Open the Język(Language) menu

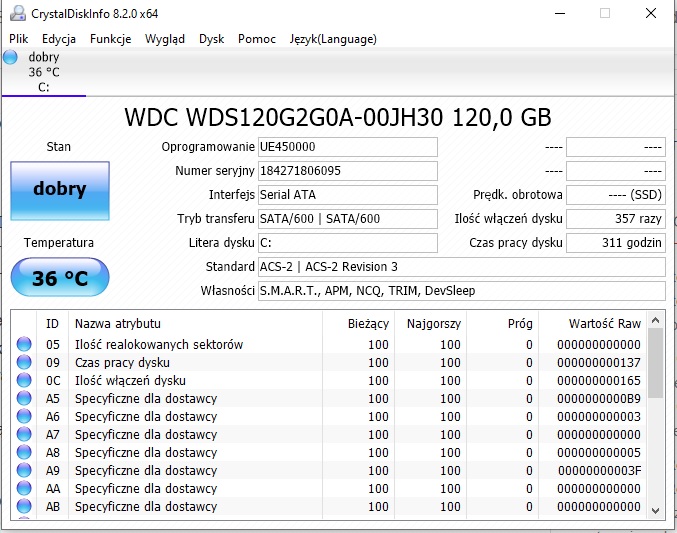[333, 39]
